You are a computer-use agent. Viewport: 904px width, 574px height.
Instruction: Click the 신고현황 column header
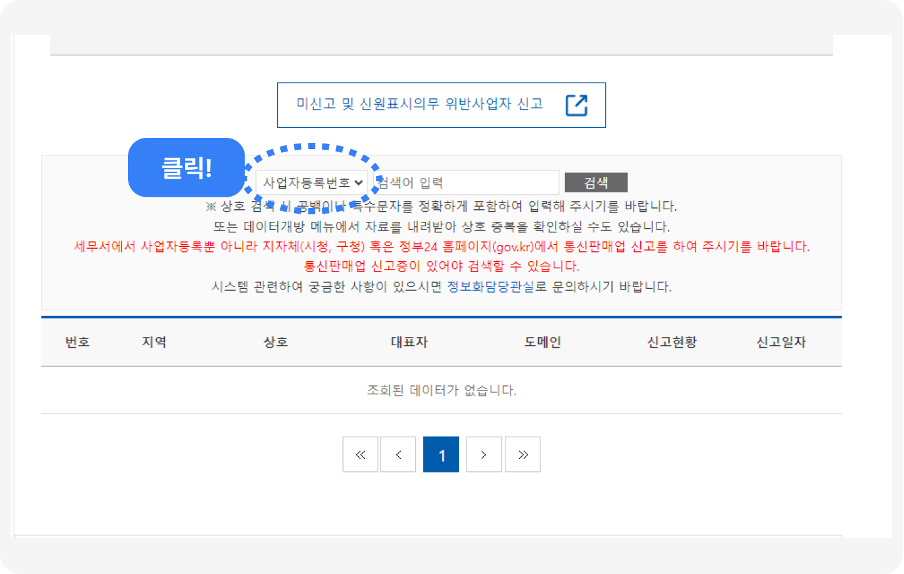pos(672,342)
